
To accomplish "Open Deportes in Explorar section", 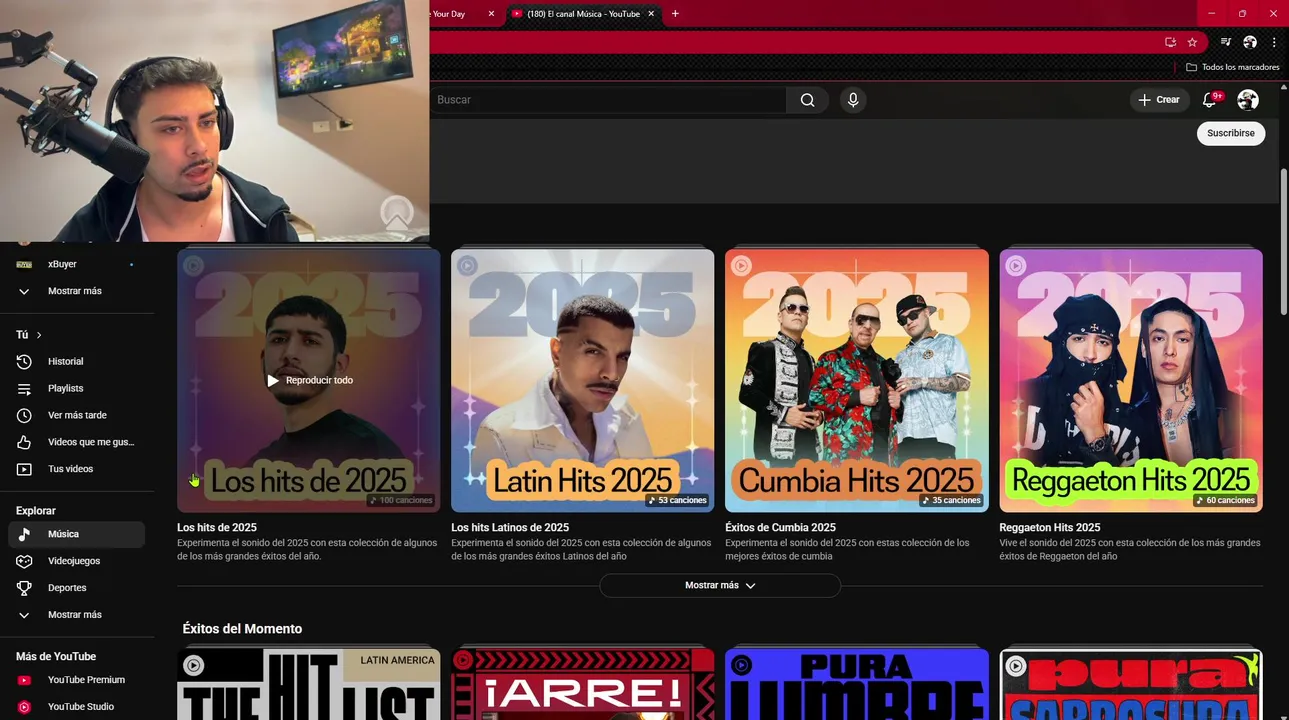I will [76, 588].
